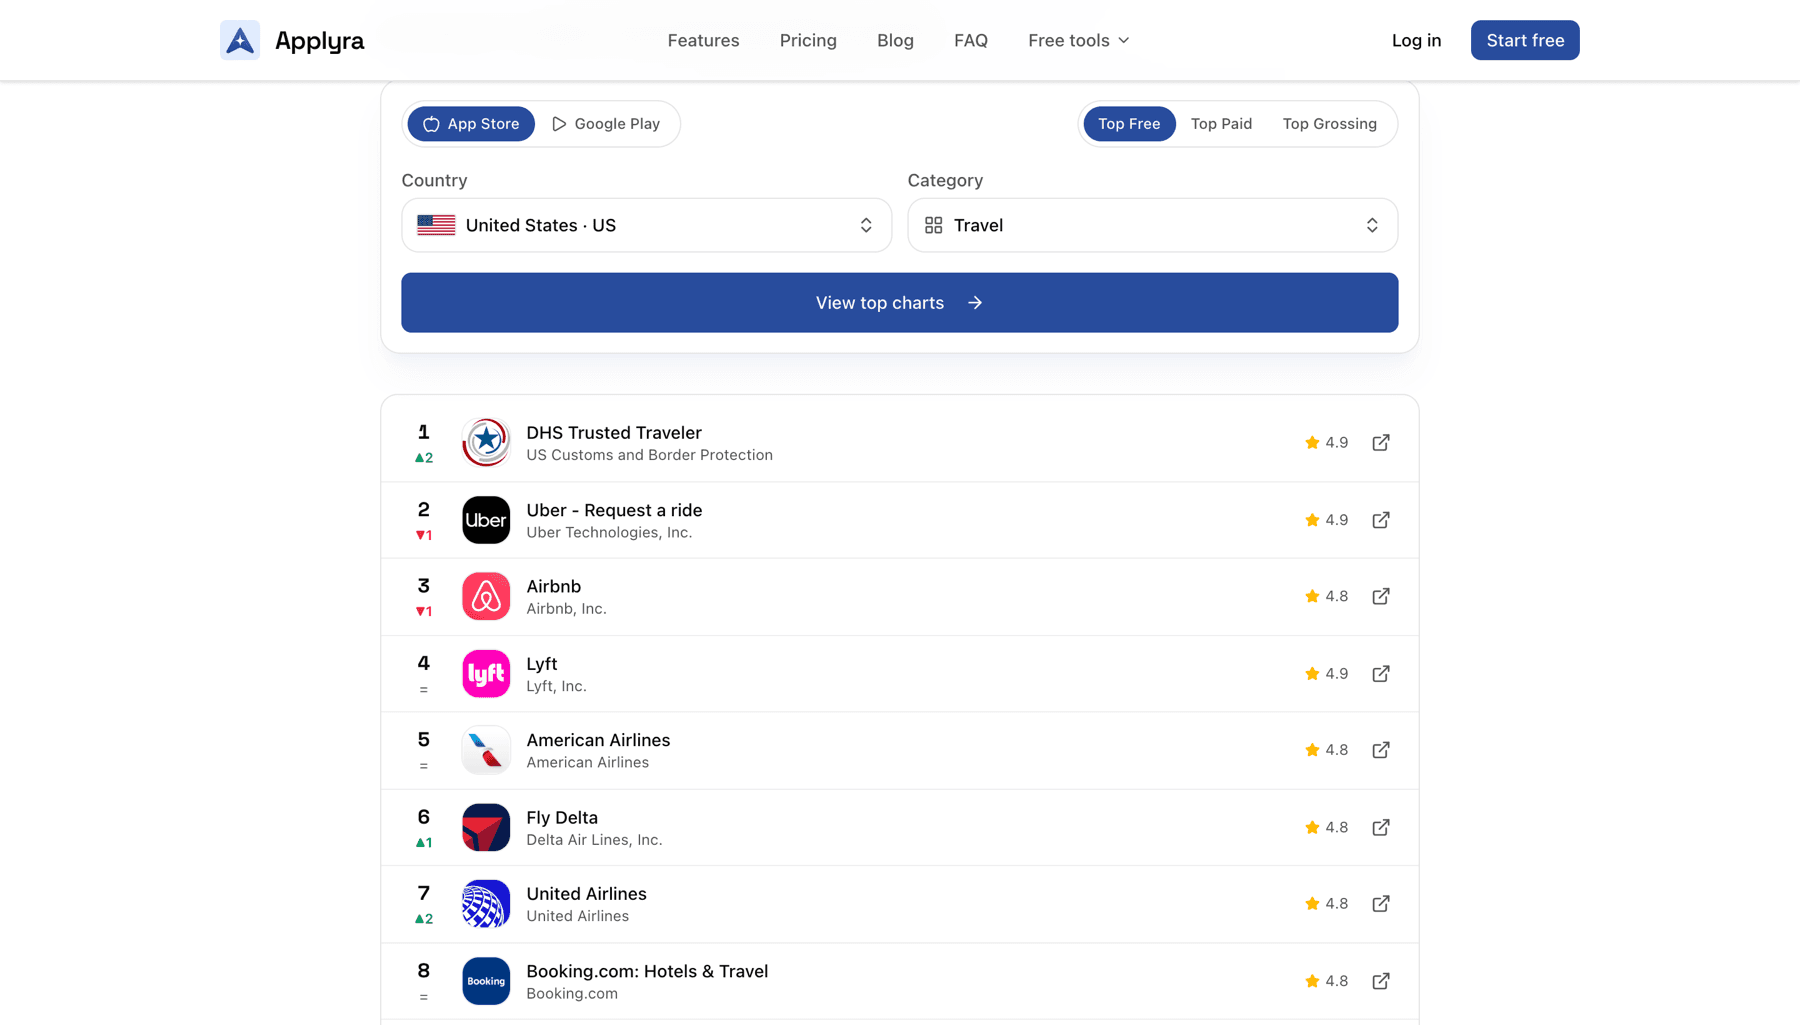The width and height of the screenshot is (1800, 1025).
Task: Select the App Store toggle
Action: click(471, 124)
